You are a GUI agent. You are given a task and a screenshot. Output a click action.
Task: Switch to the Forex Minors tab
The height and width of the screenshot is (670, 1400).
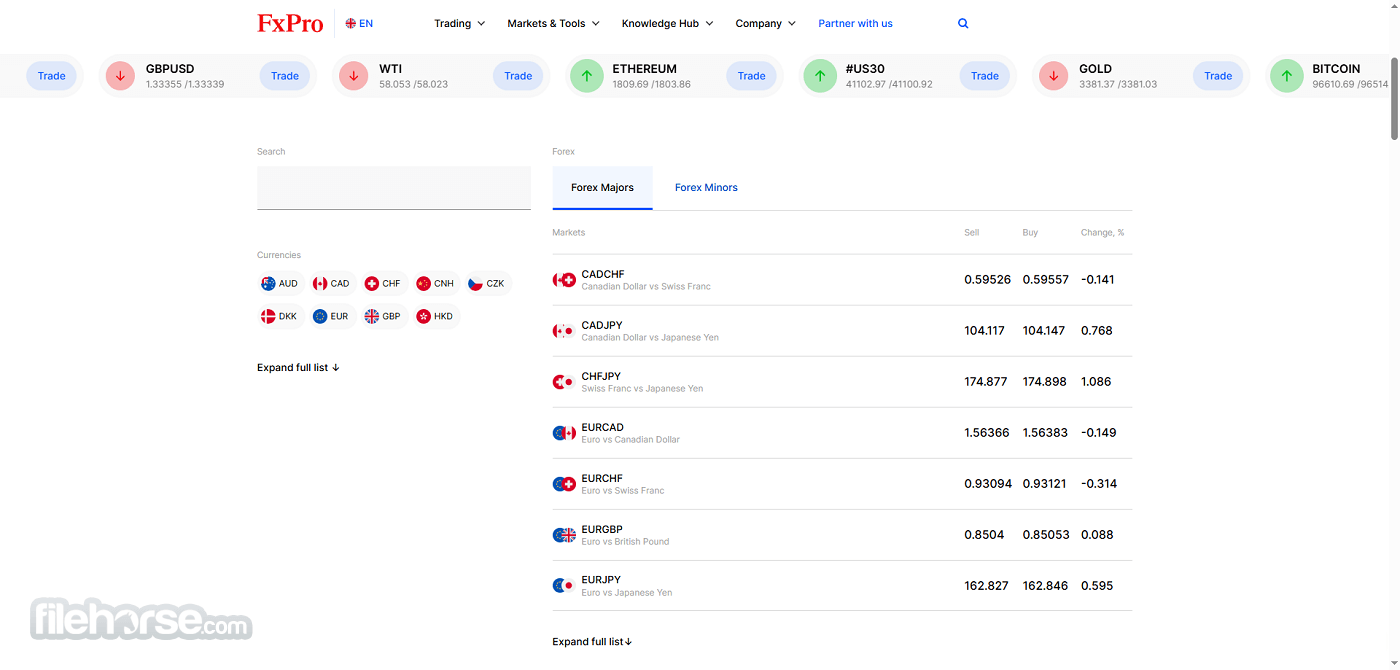click(x=706, y=188)
